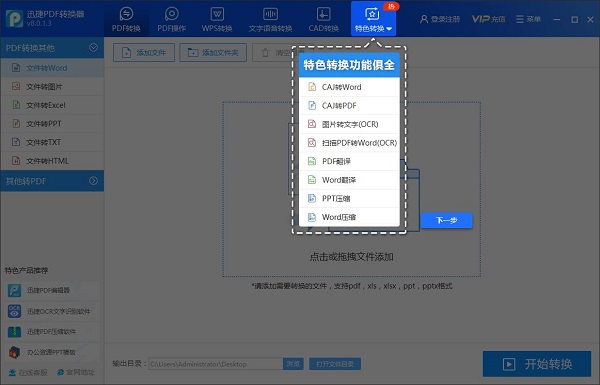The height and width of the screenshot is (385, 600).
Task: Click 浏览 browse button
Action: (293, 364)
